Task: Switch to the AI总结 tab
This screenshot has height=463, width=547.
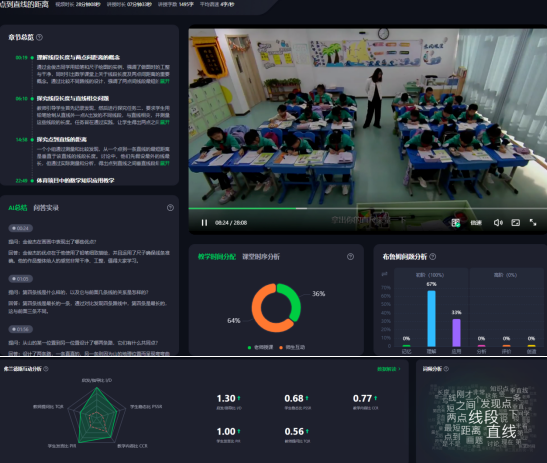Action: click(x=18, y=208)
